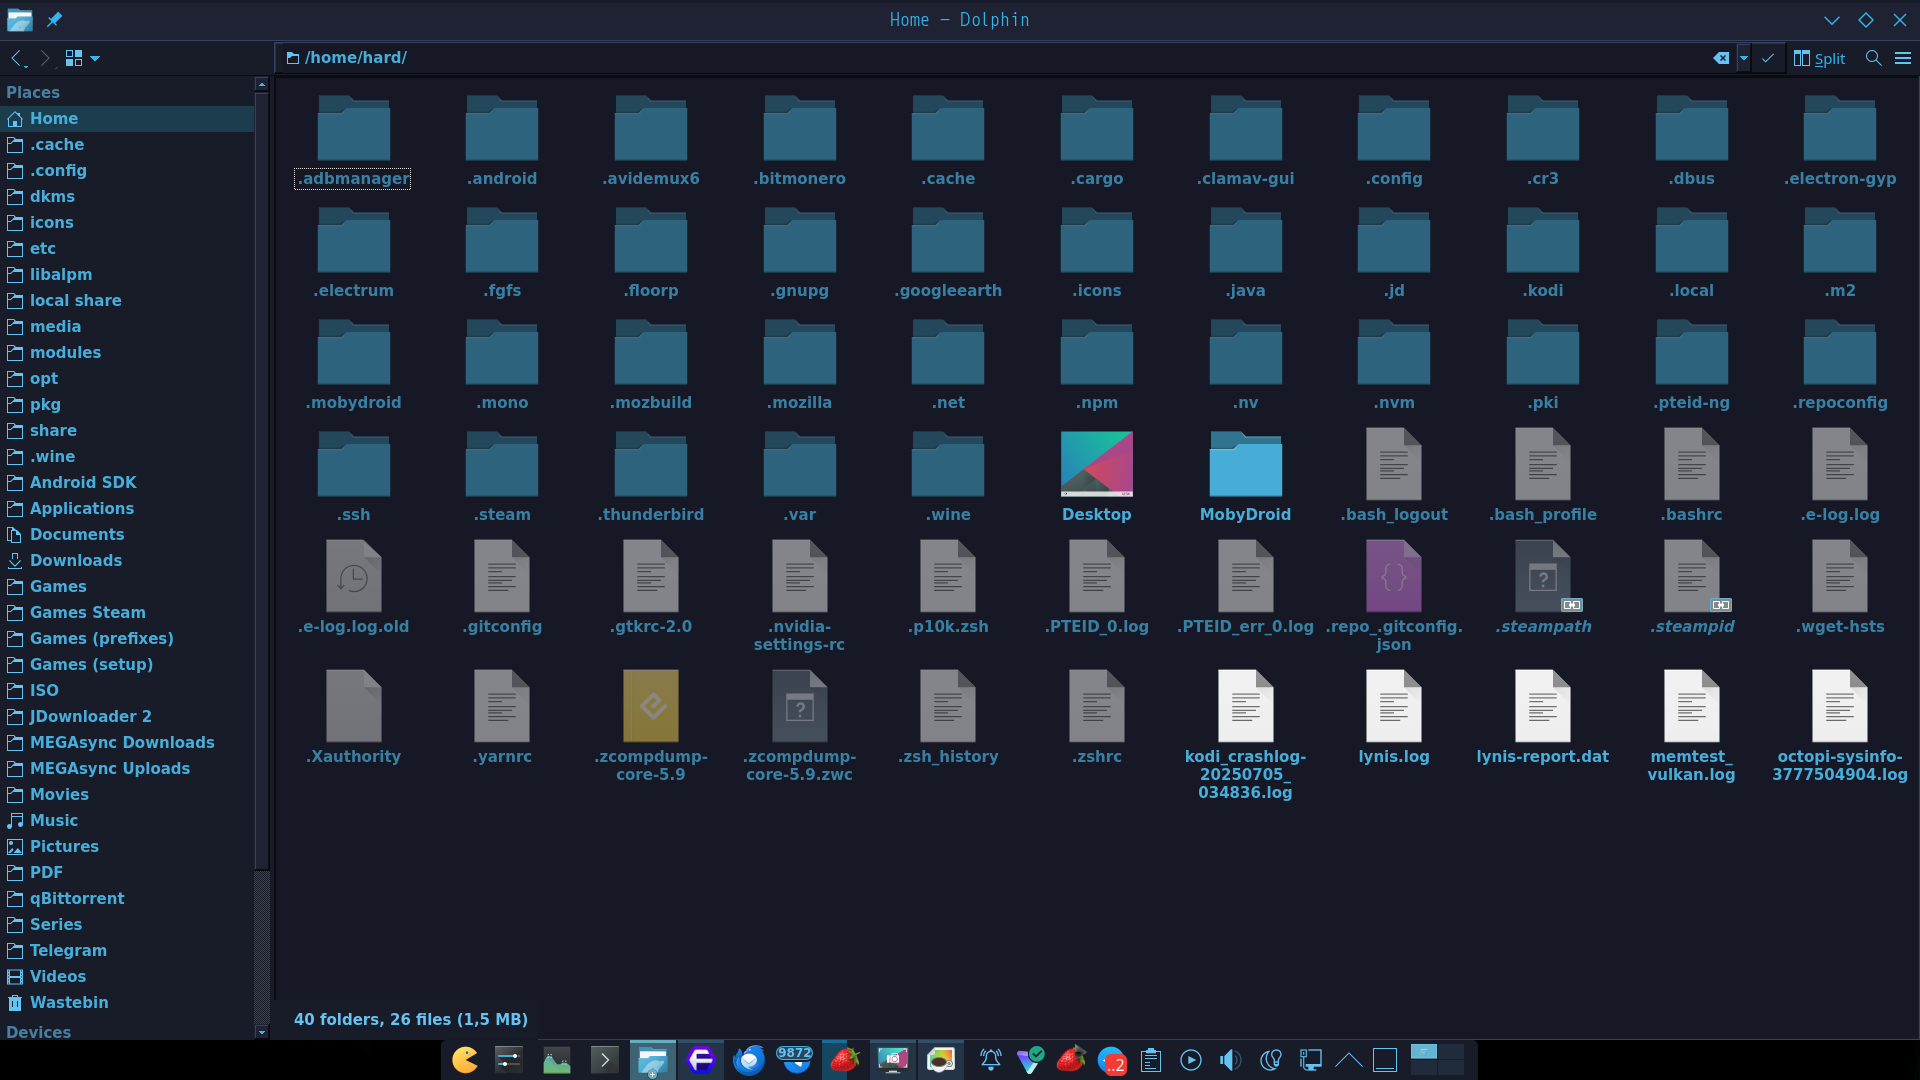Image resolution: width=1920 pixels, height=1080 pixels.
Task: Confirm location with checkmark button
Action: click(1768, 58)
